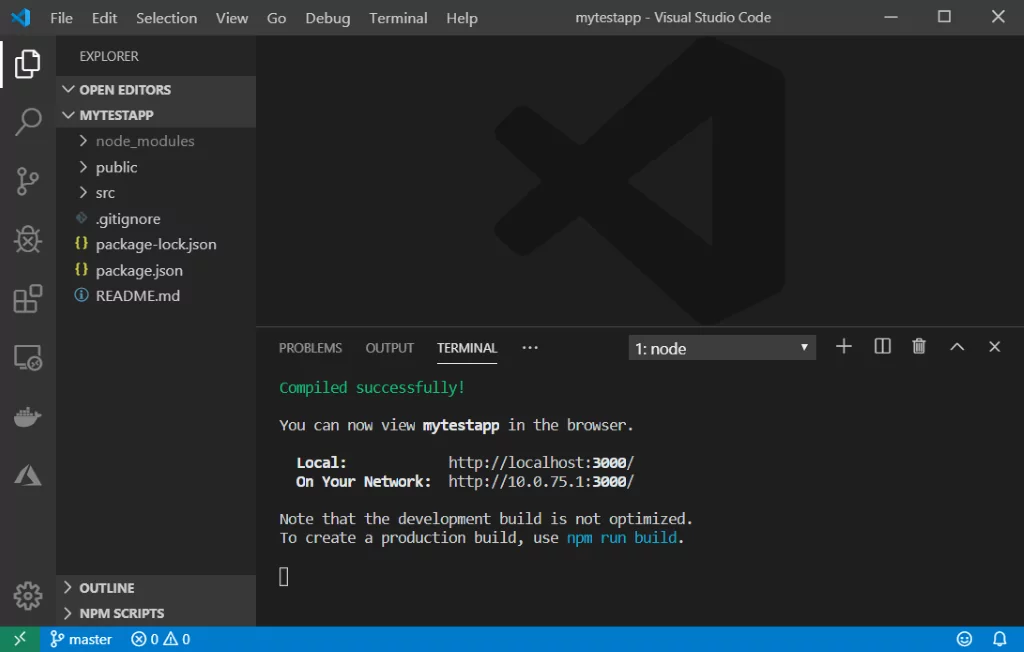Collapse the OPEN EDITORS section
Screen dimensions: 1024x652
tap(157, 90)
